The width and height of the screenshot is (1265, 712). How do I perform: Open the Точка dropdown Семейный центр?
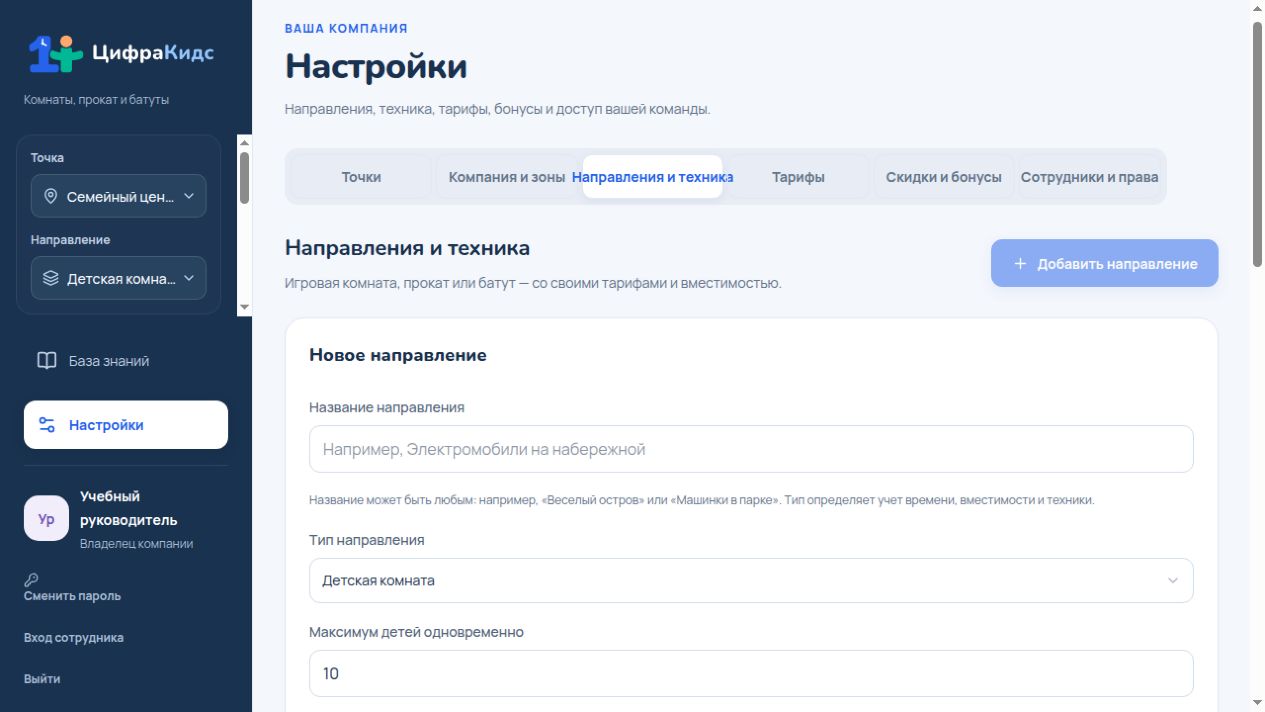[x=119, y=197]
